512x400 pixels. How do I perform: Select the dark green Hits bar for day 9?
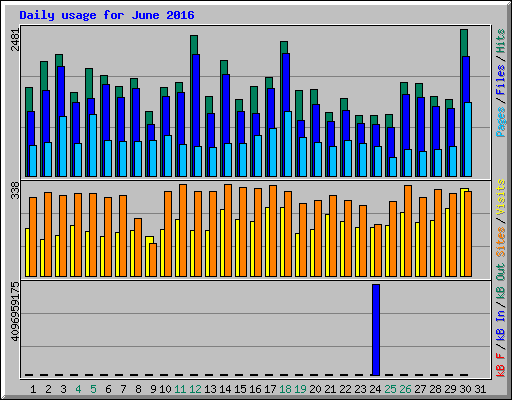[149, 118]
